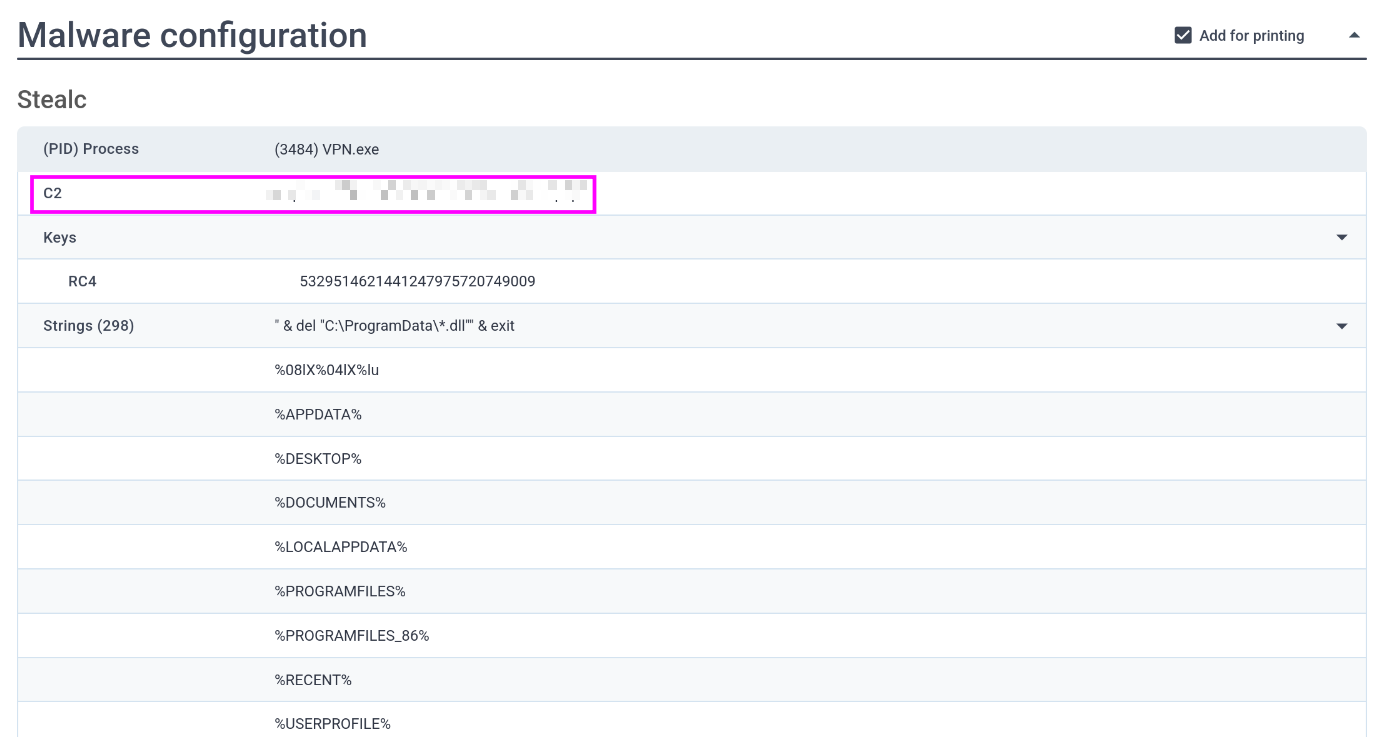Collapse the Strings (298) list arrow
This screenshot has width=1395, height=737.
point(1342,326)
